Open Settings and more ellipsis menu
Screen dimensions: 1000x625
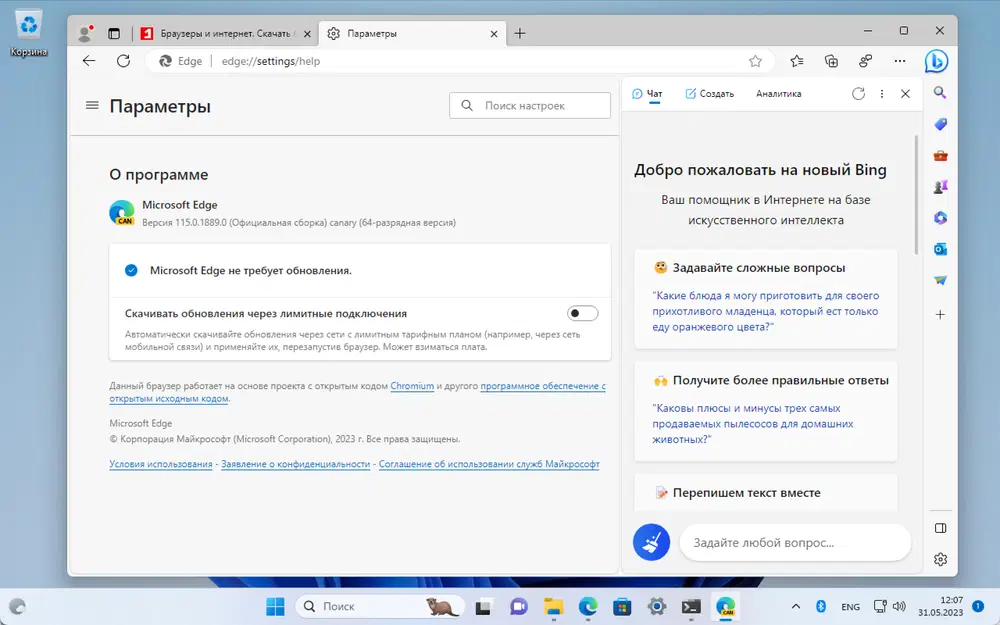(900, 61)
